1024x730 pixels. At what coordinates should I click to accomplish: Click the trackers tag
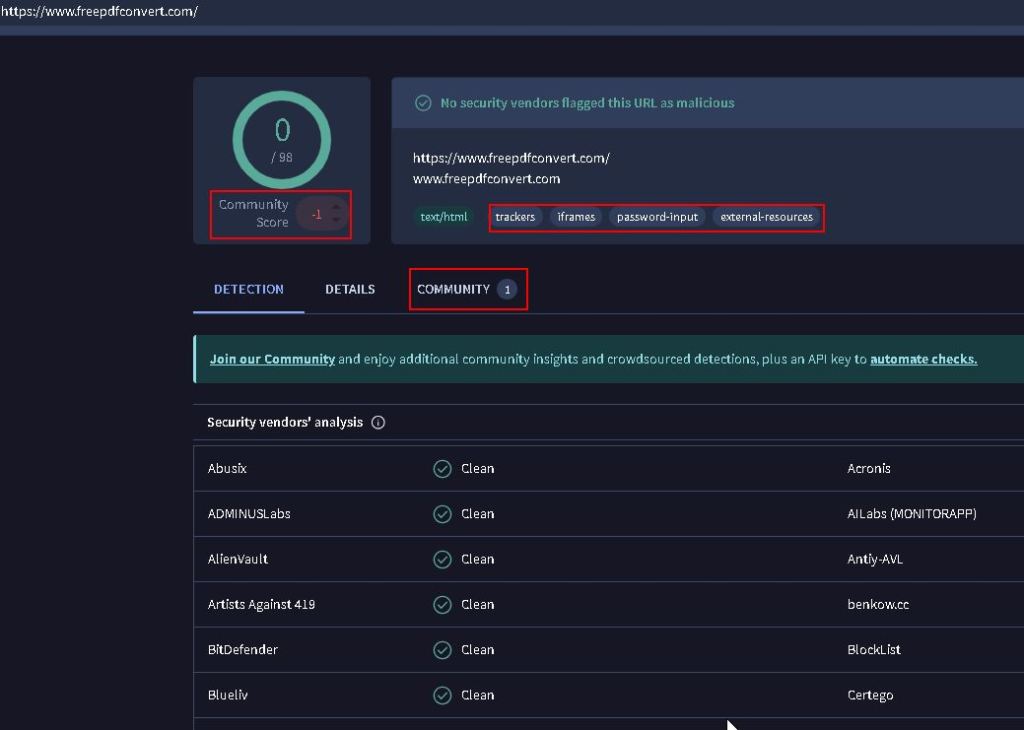[x=515, y=217]
